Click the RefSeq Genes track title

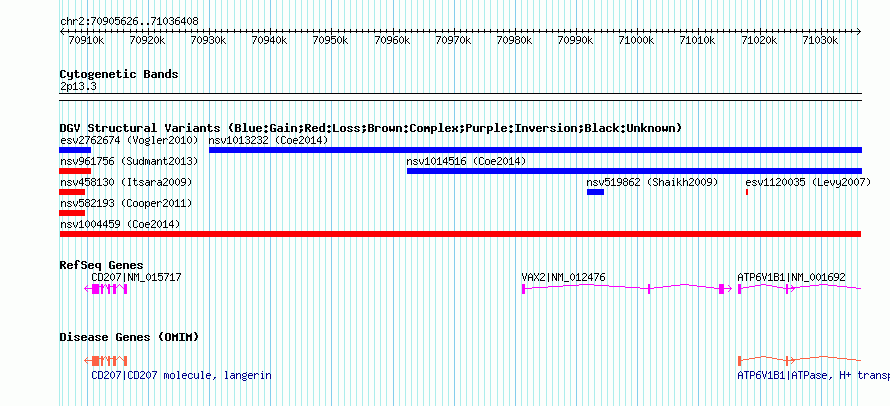pyautogui.click(x=101, y=265)
